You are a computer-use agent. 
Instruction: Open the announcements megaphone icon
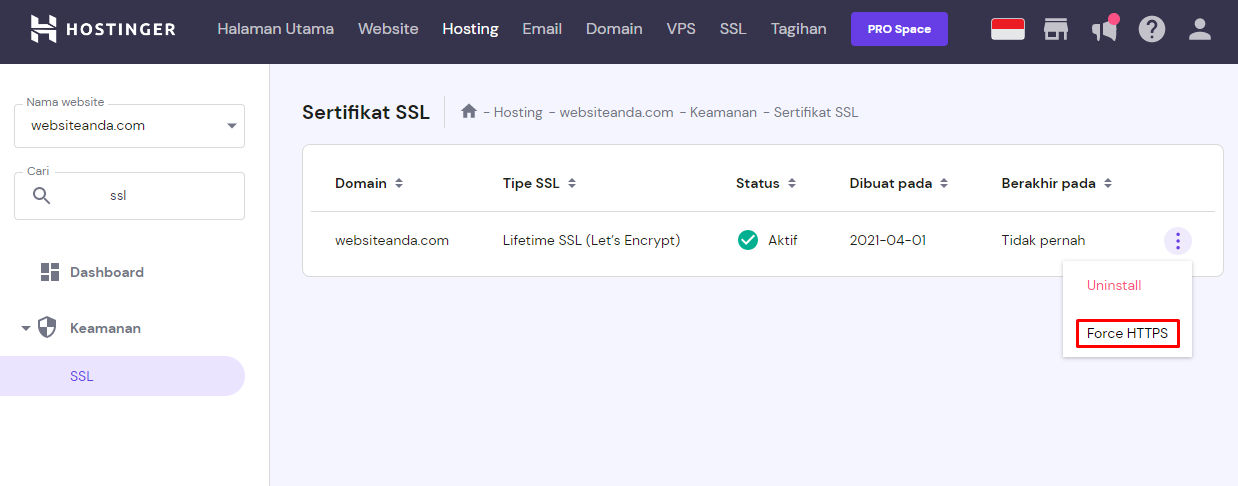pyautogui.click(x=1104, y=29)
